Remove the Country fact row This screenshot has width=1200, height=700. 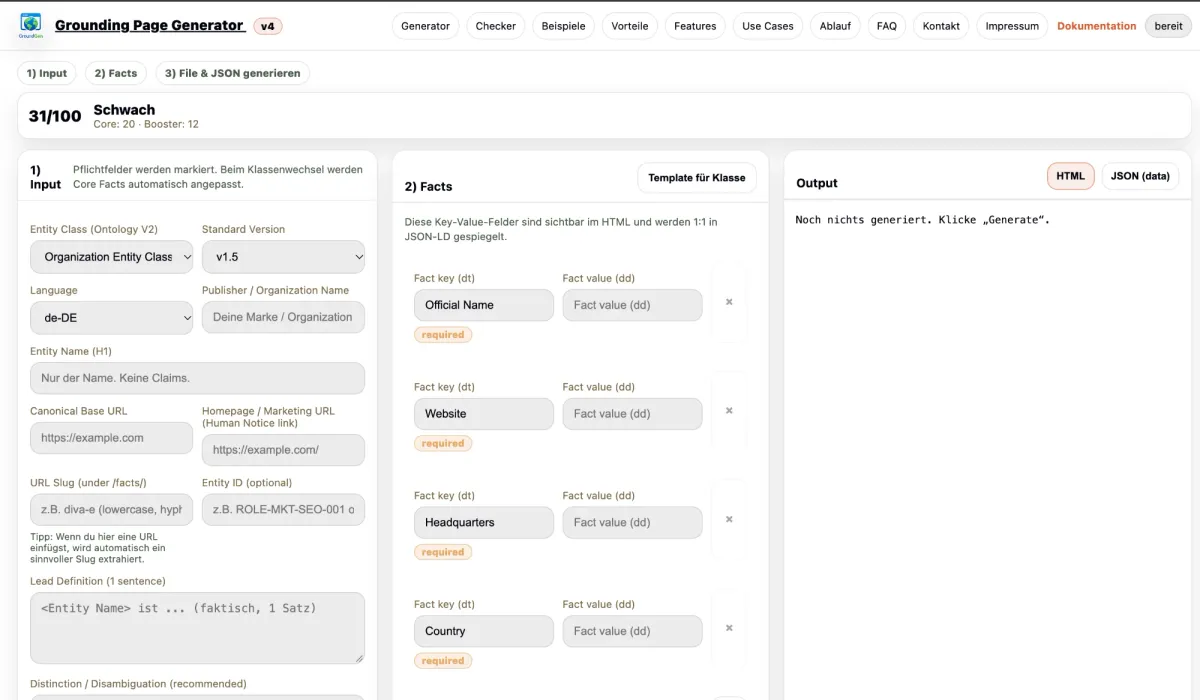point(729,628)
